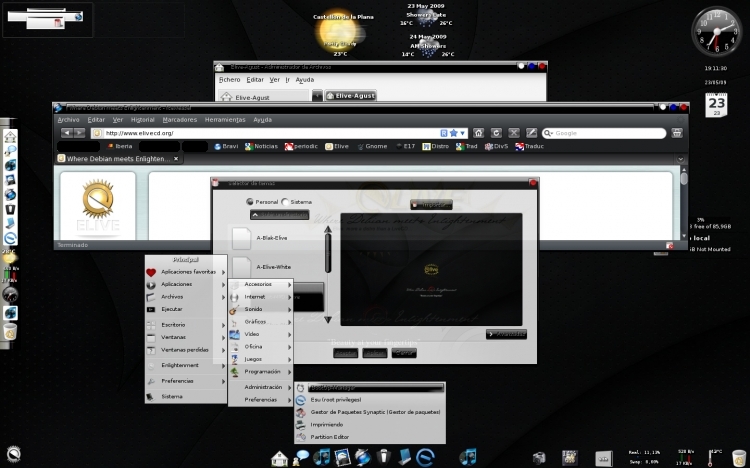Image resolution: width=750 pixels, height=468 pixels.
Task: Click the browser back arrow button
Action: [67, 133]
